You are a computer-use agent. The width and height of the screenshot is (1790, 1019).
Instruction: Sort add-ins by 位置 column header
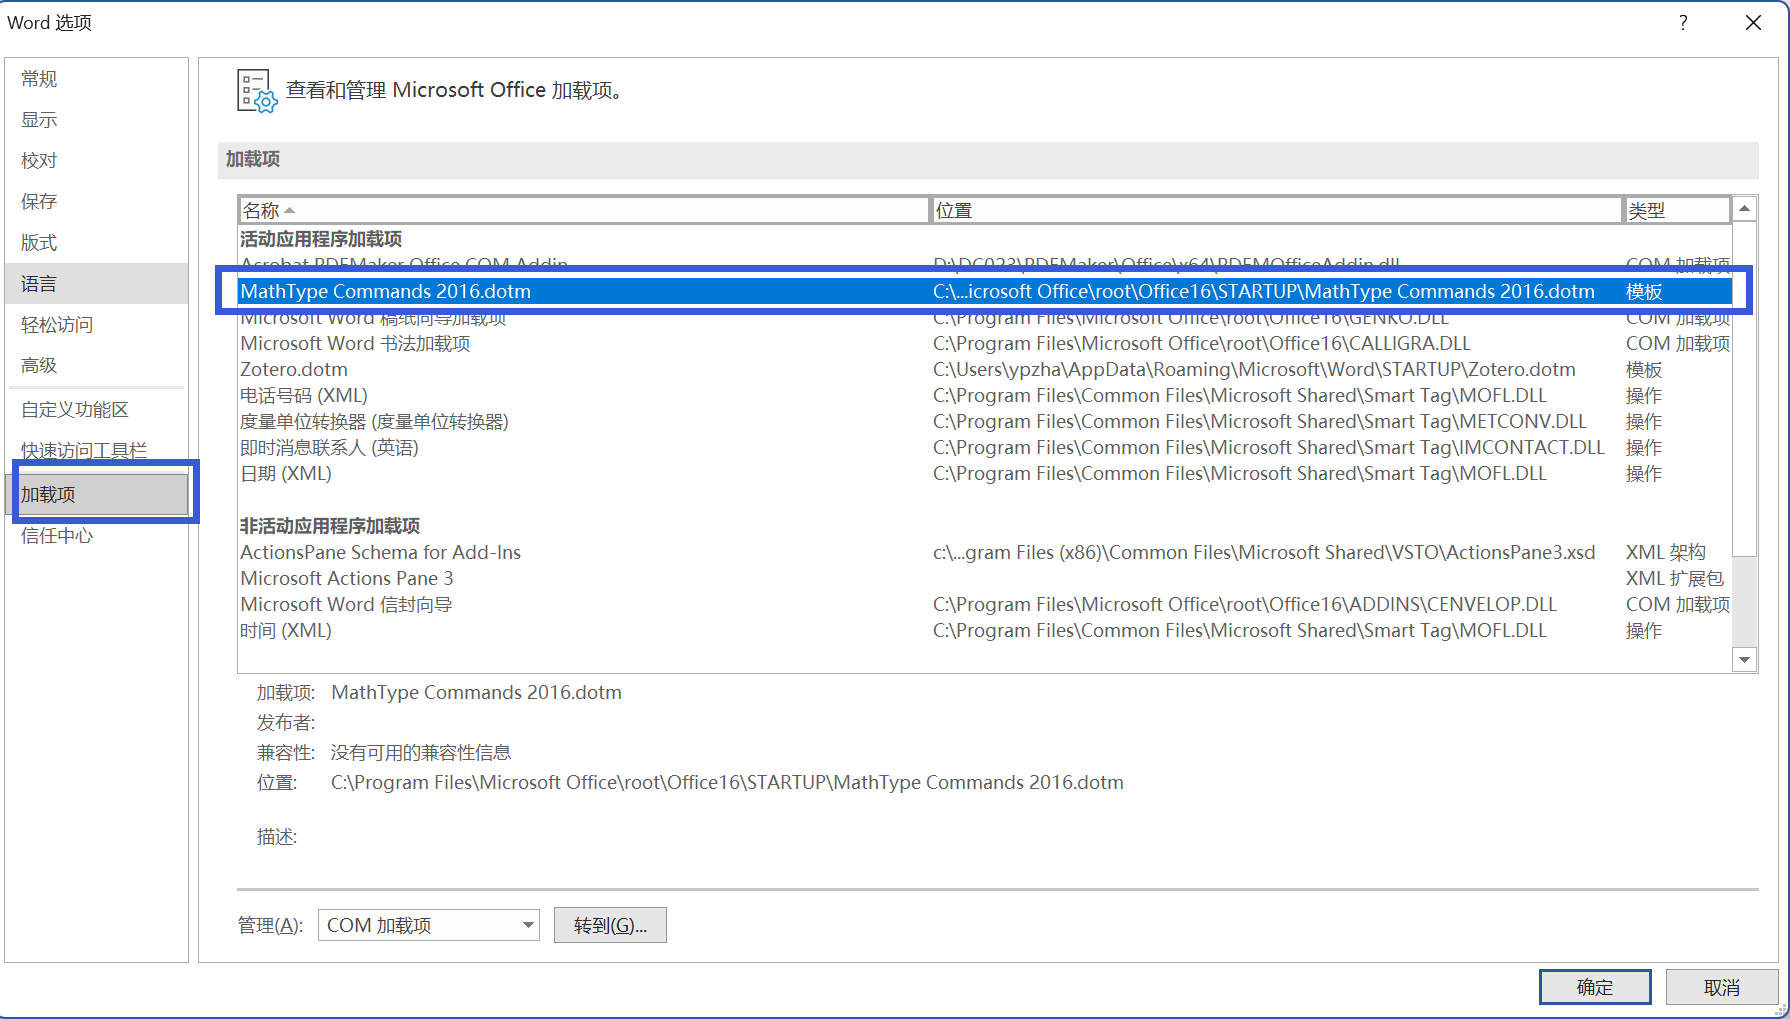pyautogui.click(x=1276, y=210)
